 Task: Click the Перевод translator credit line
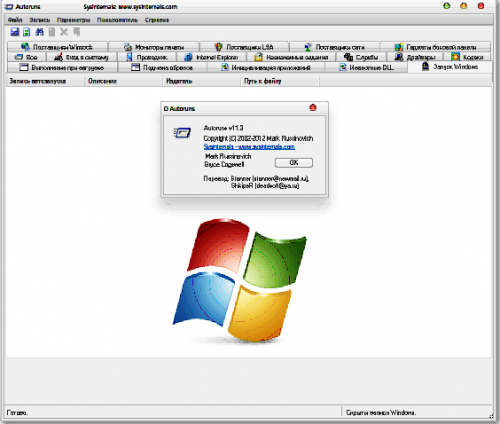coord(256,179)
